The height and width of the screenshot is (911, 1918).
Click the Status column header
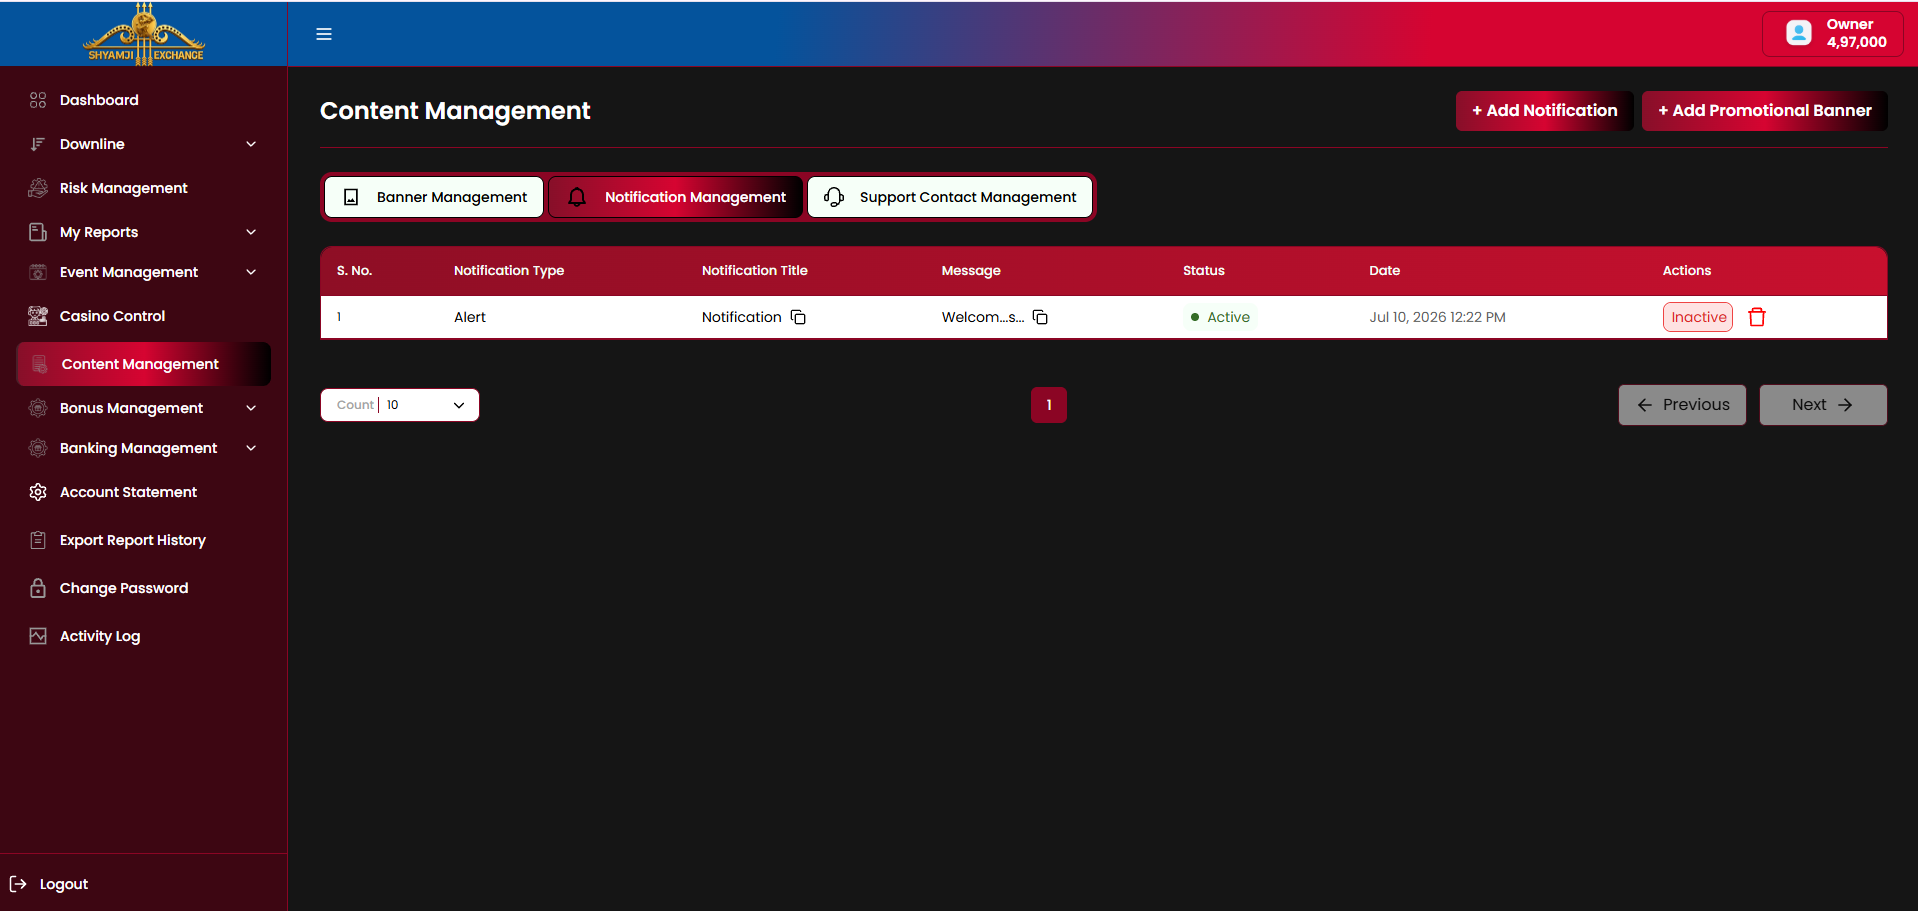pyautogui.click(x=1203, y=271)
